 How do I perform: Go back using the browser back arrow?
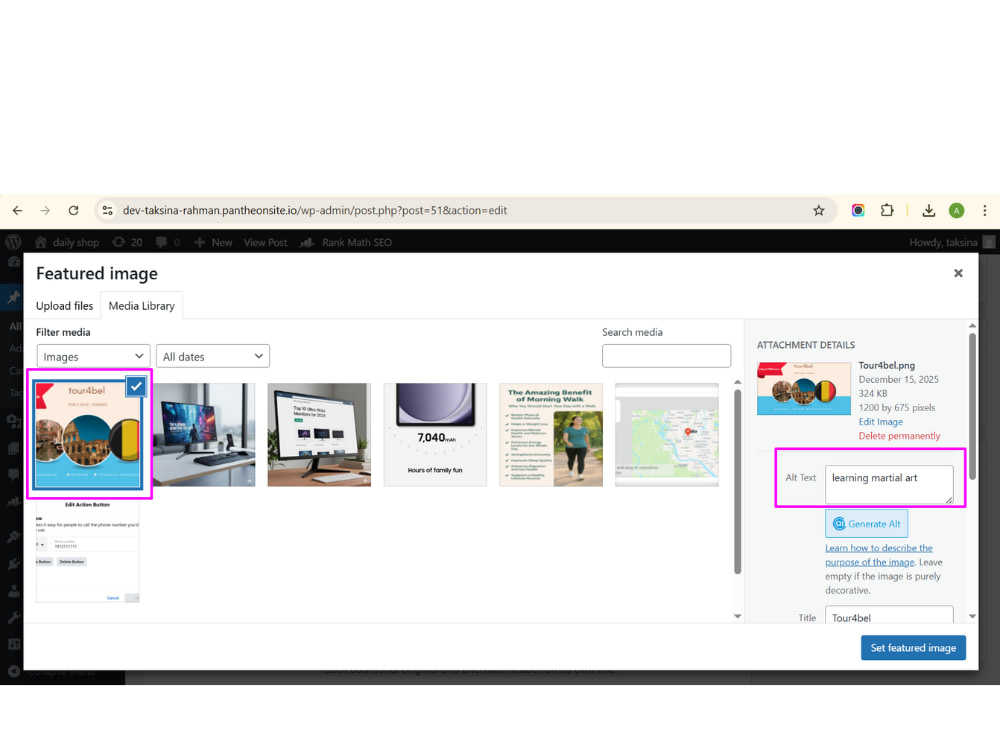(17, 210)
